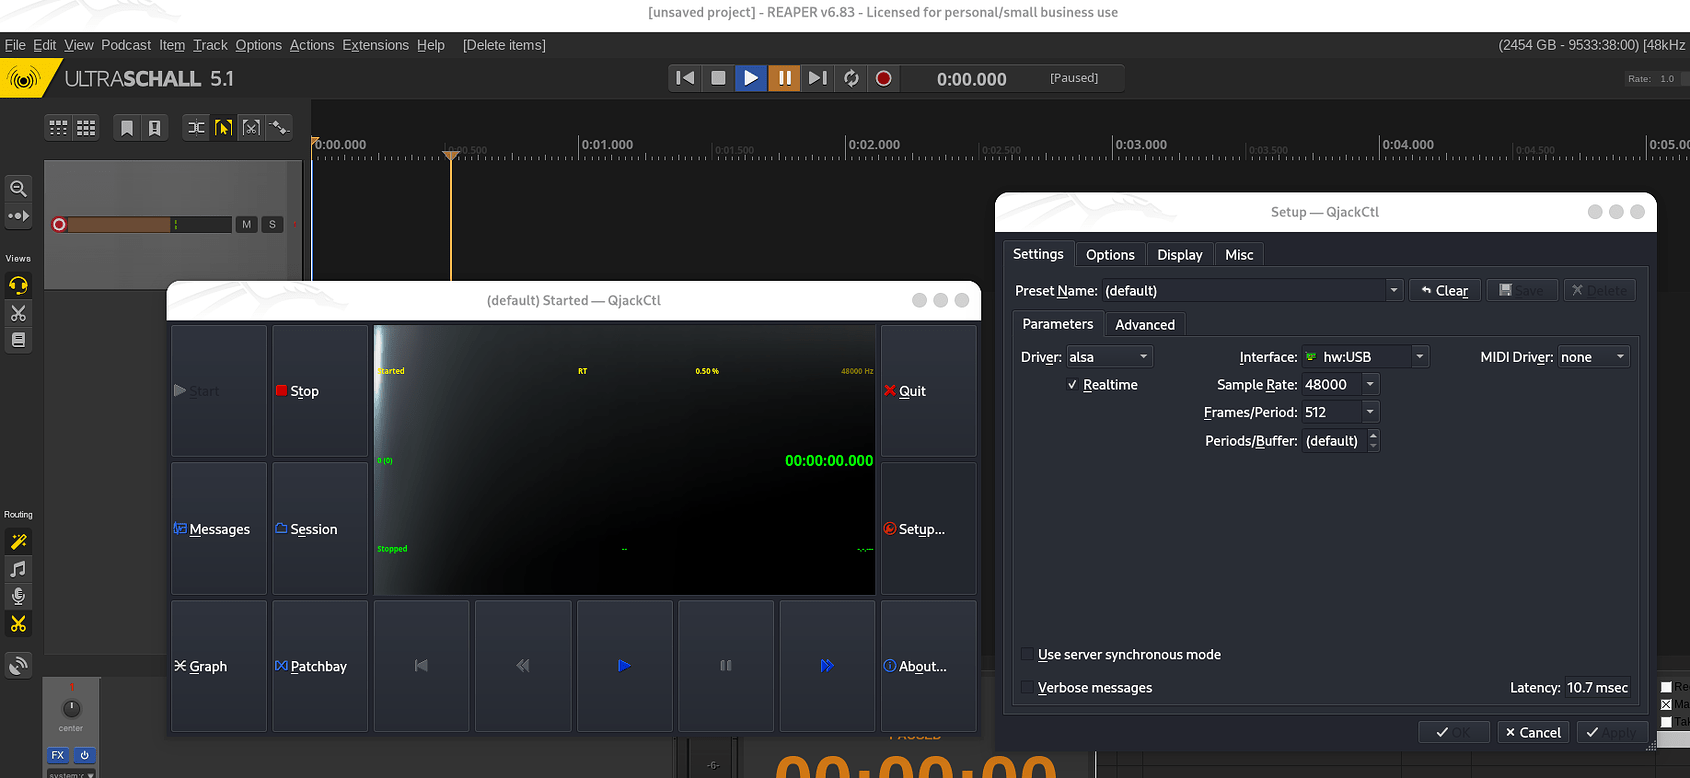Screen dimensions: 1690x778
Task: Start playback in REAPER transport
Action: click(x=751, y=78)
